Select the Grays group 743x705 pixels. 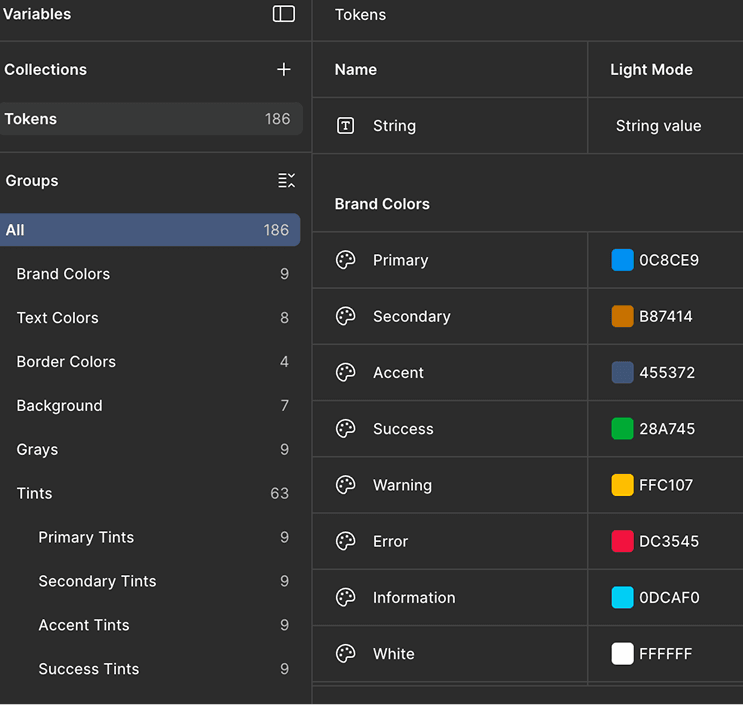[x=37, y=449]
